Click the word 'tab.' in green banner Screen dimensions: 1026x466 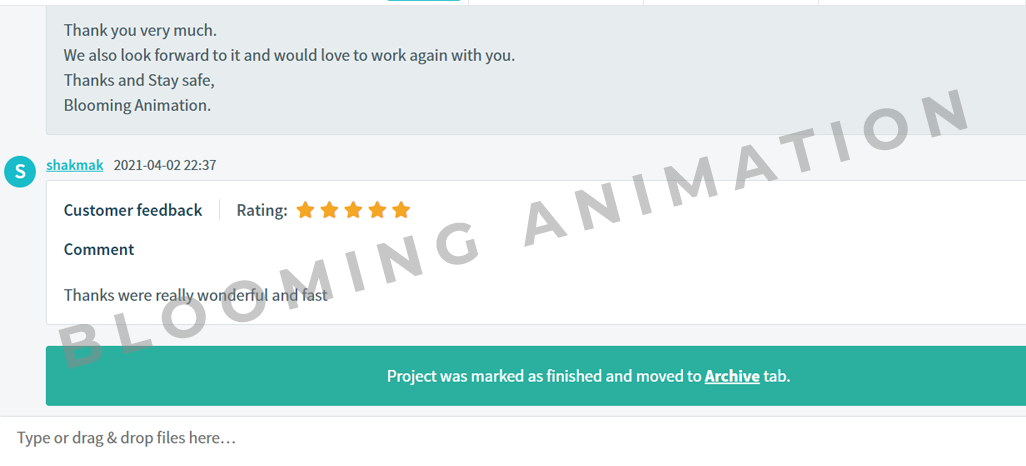pos(777,377)
